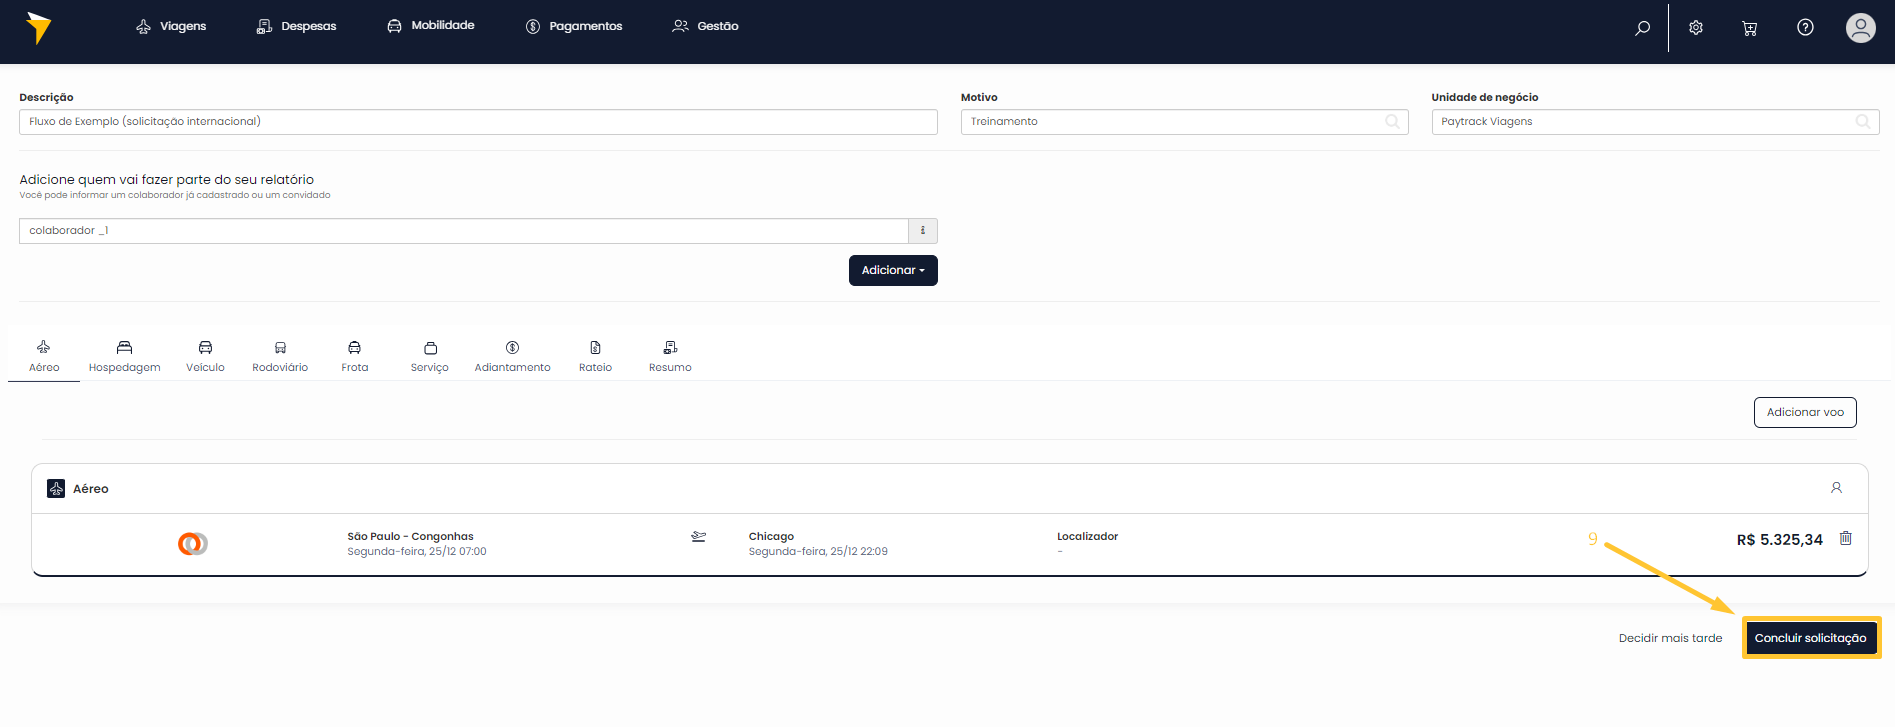The width and height of the screenshot is (1895, 727).
Task: Click the colaborador info icon button
Action: 923,231
